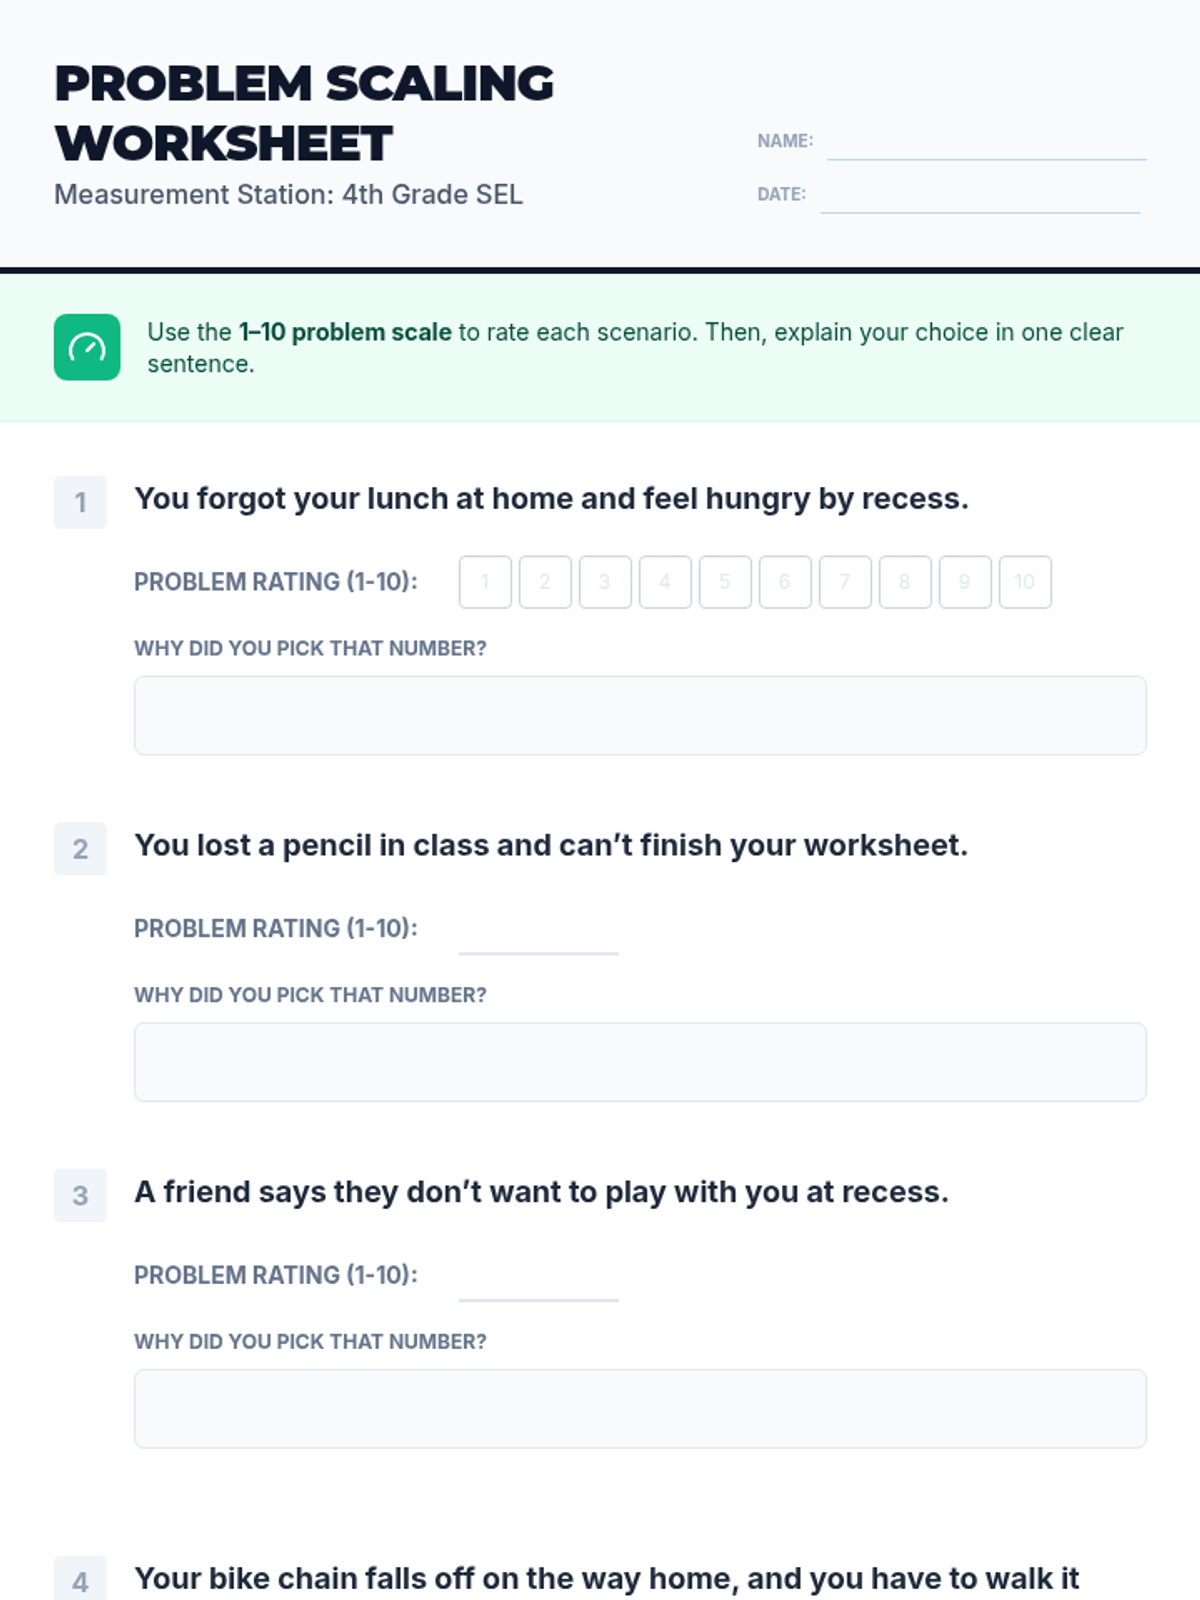This screenshot has width=1200, height=1600.
Task: Choose rating 5 in the problem rating row
Action: coord(725,582)
